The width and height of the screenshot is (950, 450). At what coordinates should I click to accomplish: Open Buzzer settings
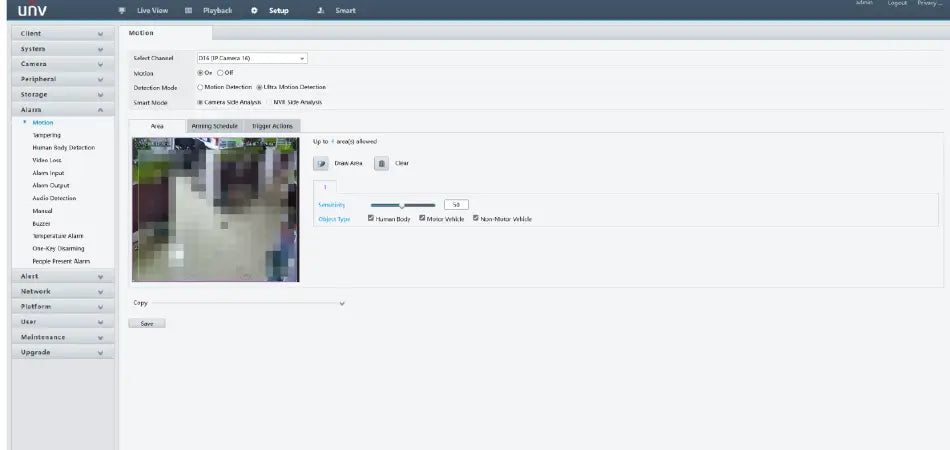click(41, 223)
